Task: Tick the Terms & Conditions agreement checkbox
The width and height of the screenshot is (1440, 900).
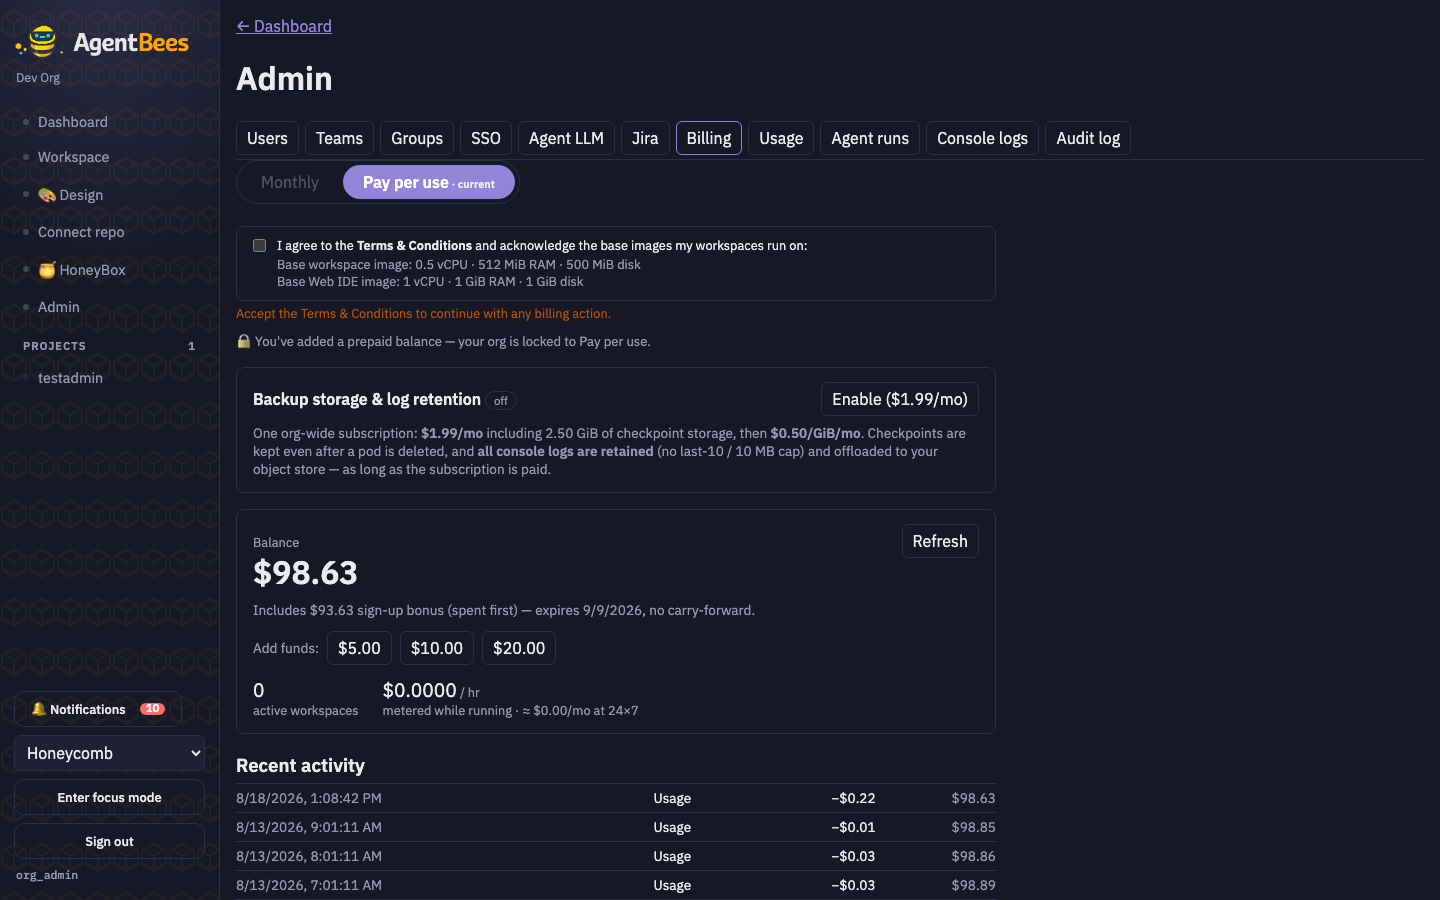Action: [260, 246]
